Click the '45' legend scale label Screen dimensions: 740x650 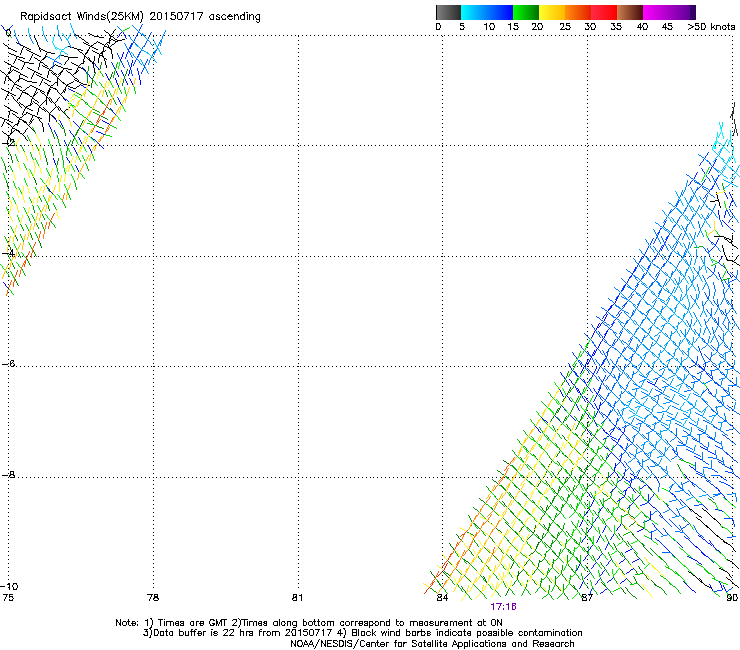point(667,27)
